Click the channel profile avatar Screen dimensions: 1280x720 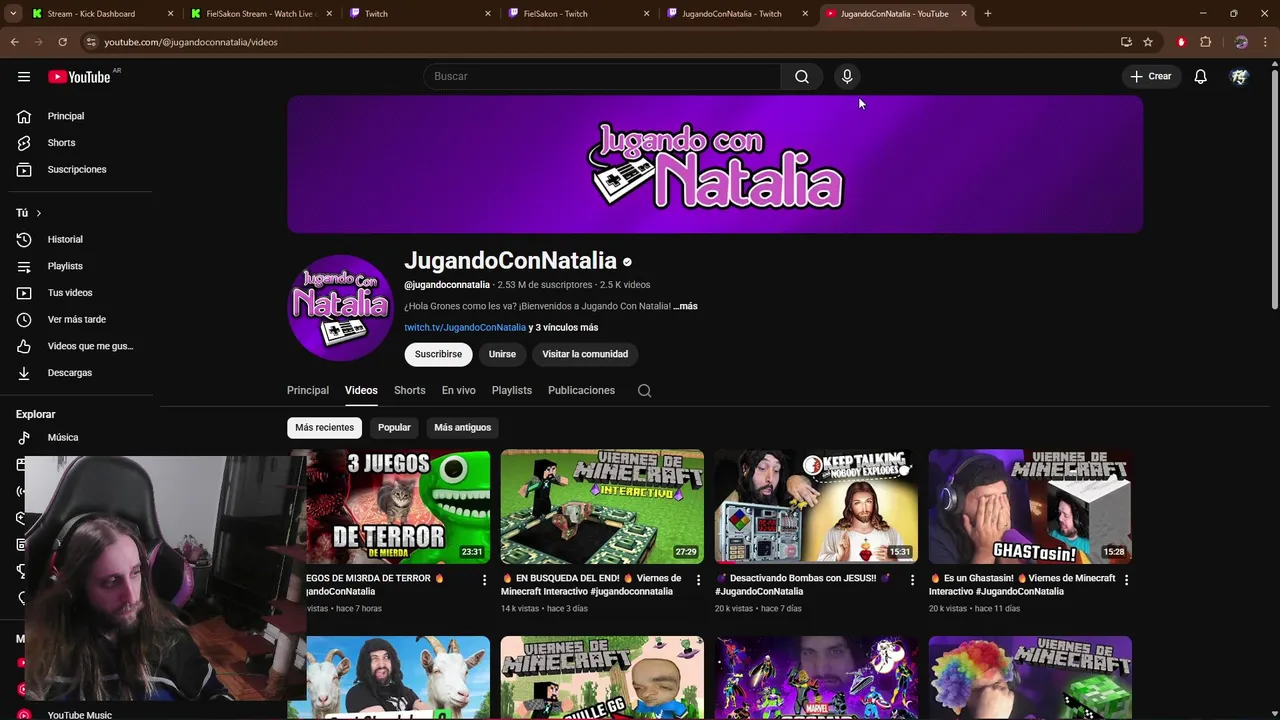coord(340,308)
